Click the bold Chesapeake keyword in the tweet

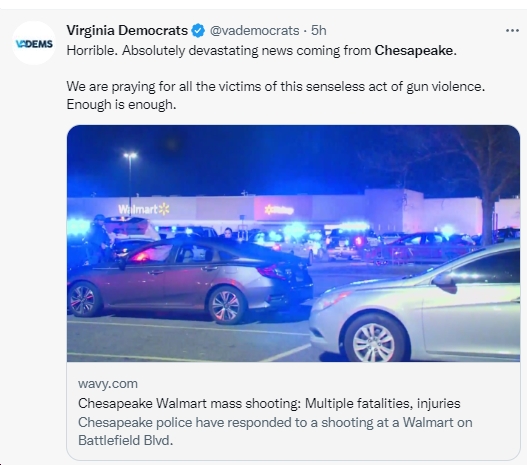414,50
